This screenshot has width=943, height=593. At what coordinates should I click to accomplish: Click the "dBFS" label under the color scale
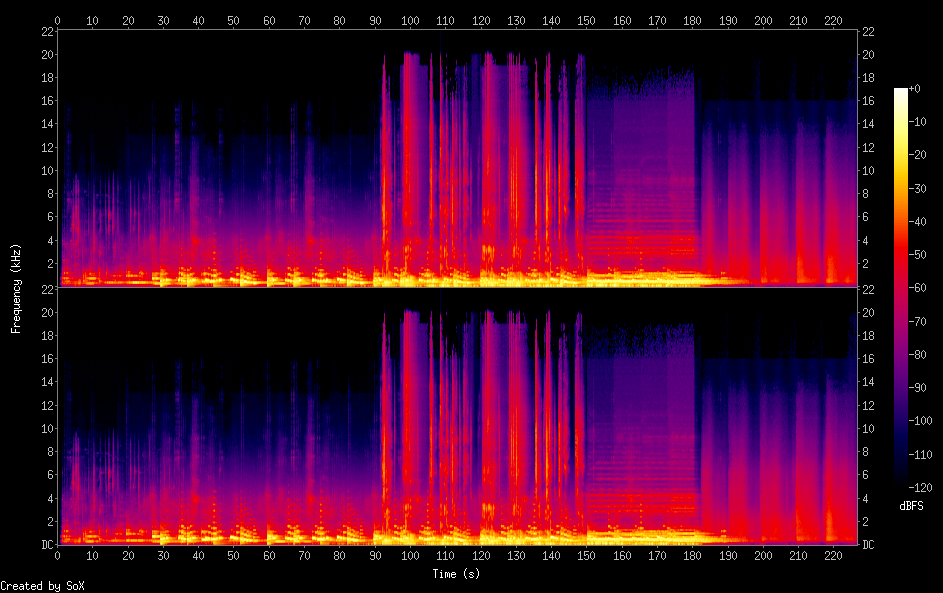(911, 506)
